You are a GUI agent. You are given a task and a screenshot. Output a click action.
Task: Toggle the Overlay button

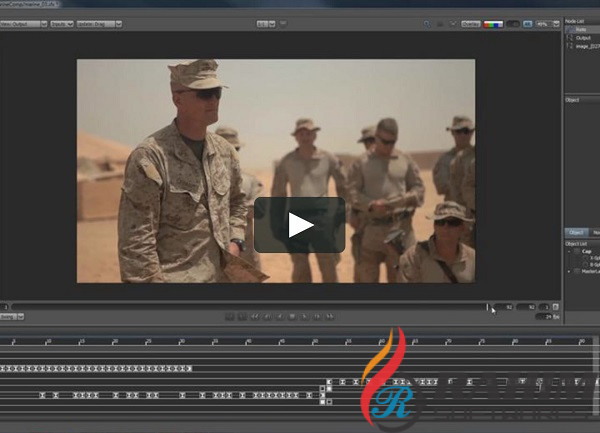tap(471, 24)
